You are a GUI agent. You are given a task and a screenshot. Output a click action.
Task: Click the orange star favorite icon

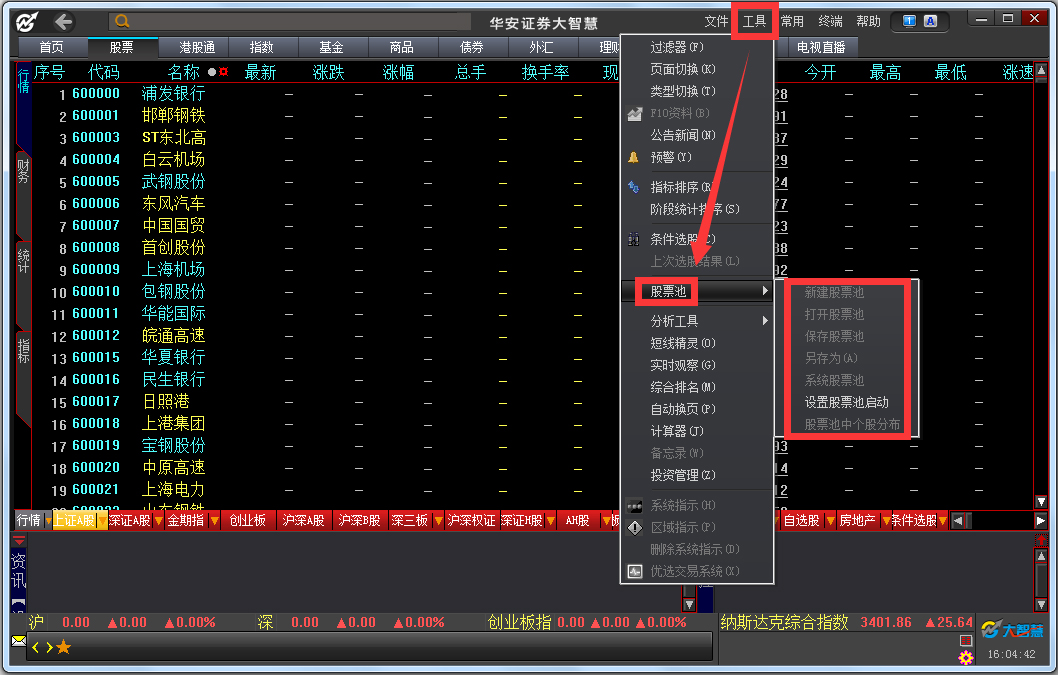63,647
